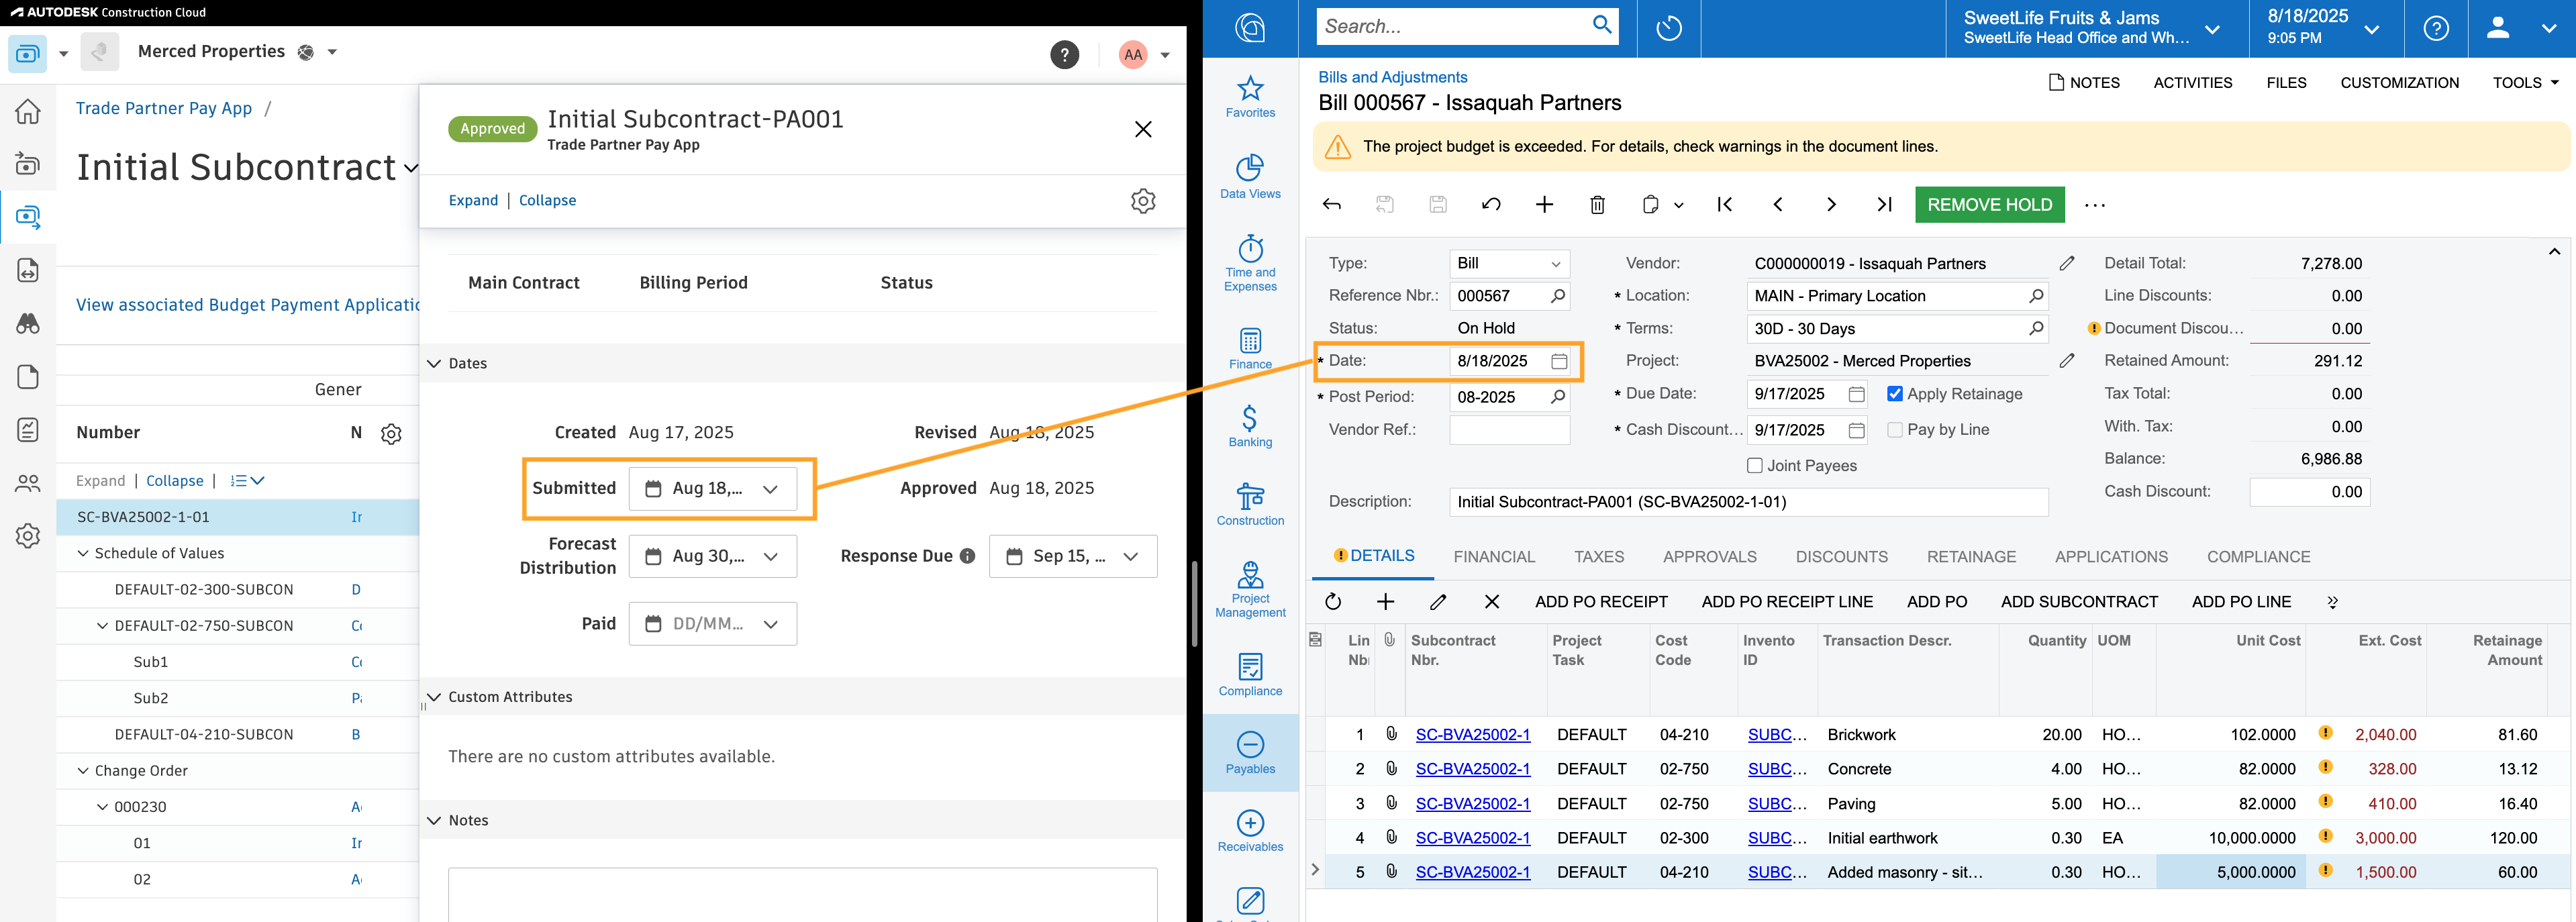Open the Submitted date picker dropdown
The height and width of the screenshot is (922, 2576).
point(770,489)
